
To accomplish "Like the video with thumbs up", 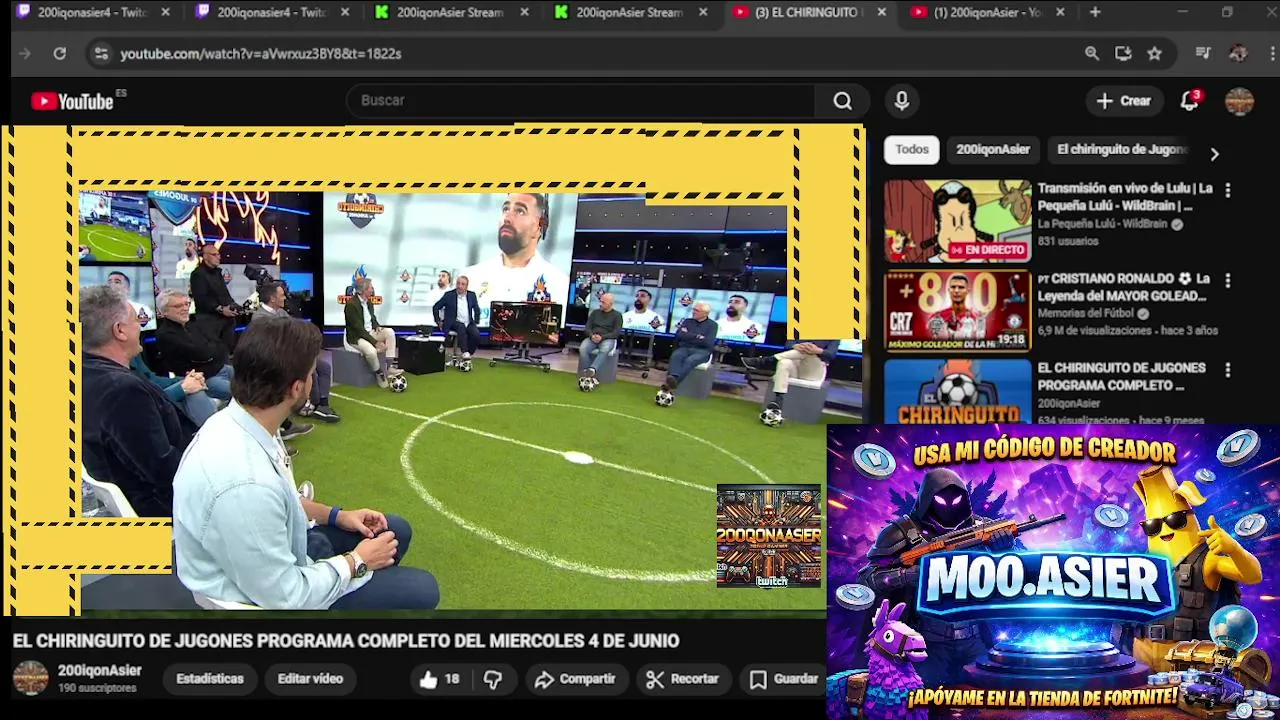I will coord(438,679).
